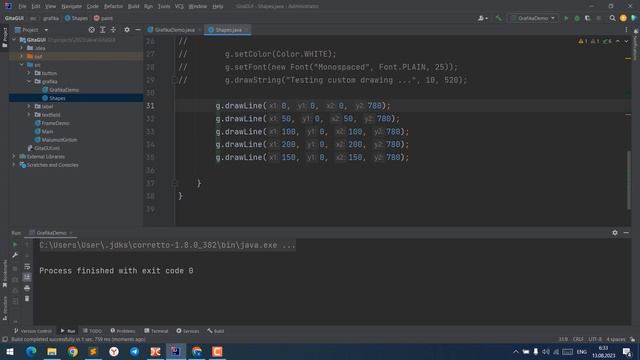Toggle soft-wrap in Run console
Viewport: 640px width, 360px height.
[x=27, y=267]
